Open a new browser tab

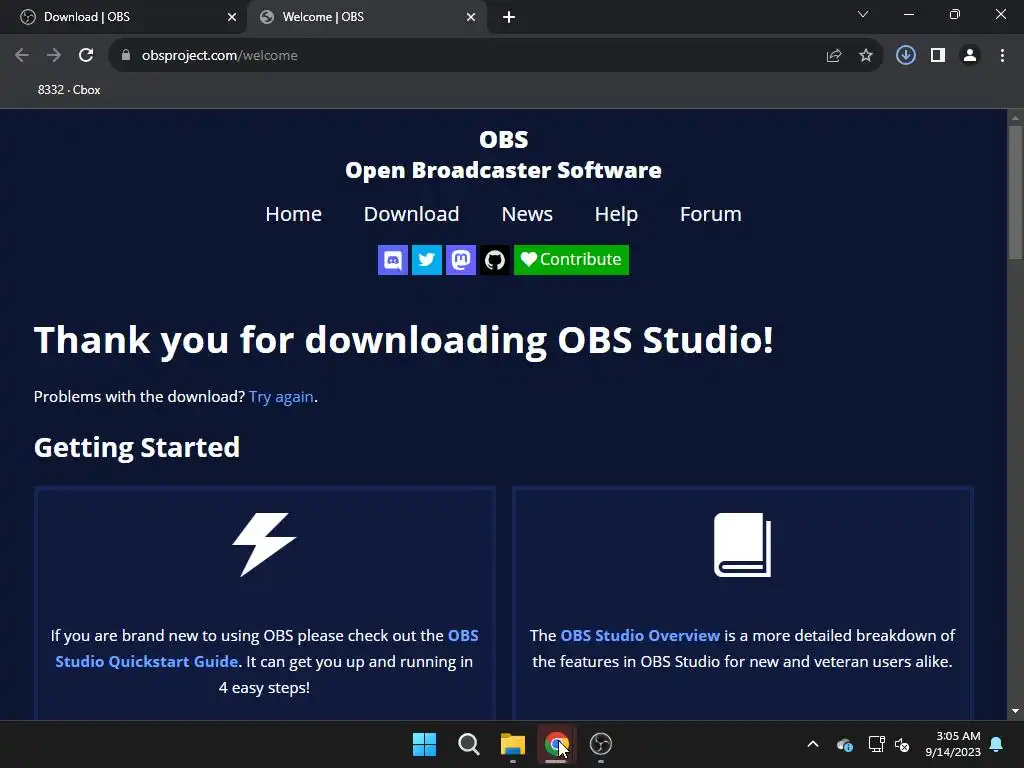tap(509, 17)
